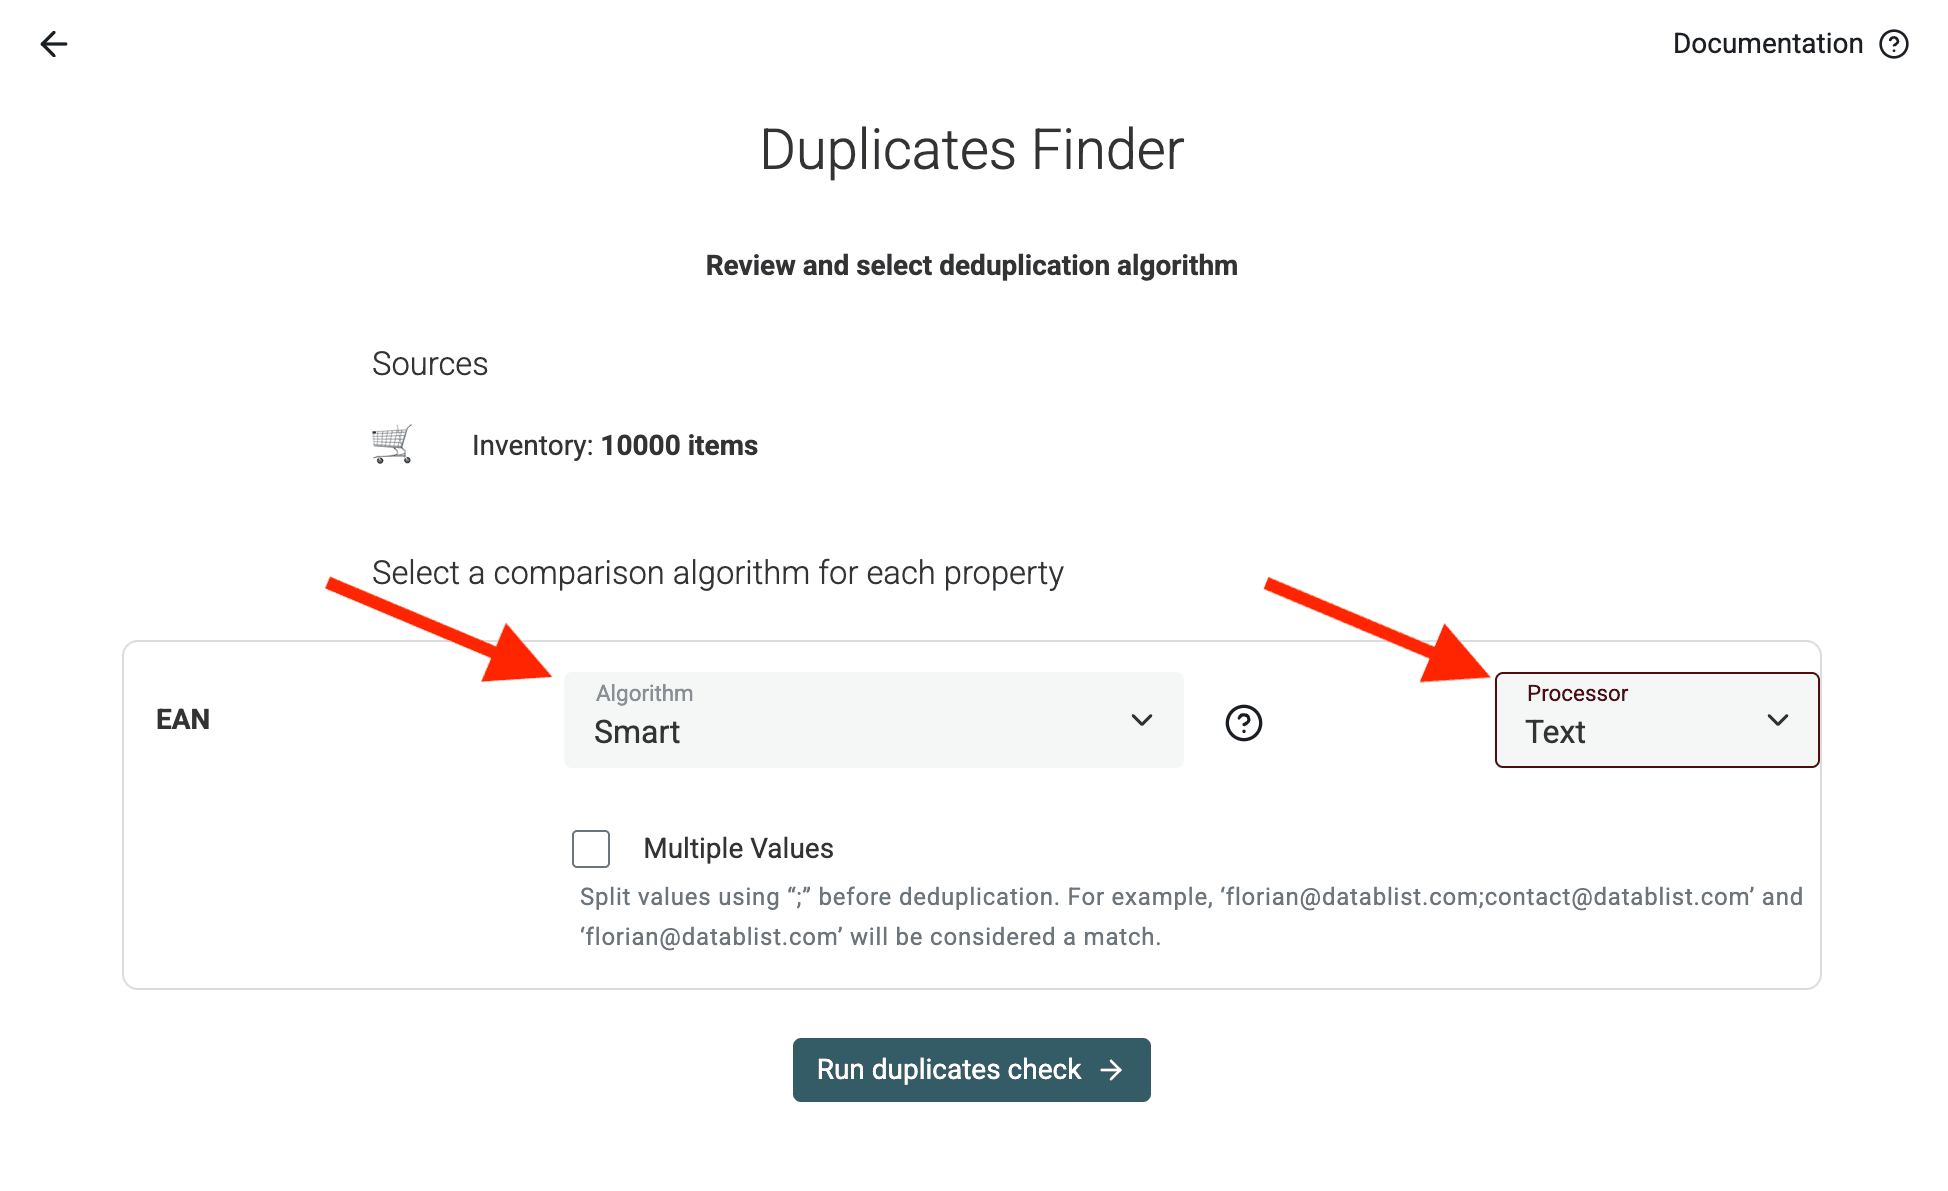1948x1191 pixels.
Task: Click the back arrow to leave Duplicates Finder
Action: [52, 44]
